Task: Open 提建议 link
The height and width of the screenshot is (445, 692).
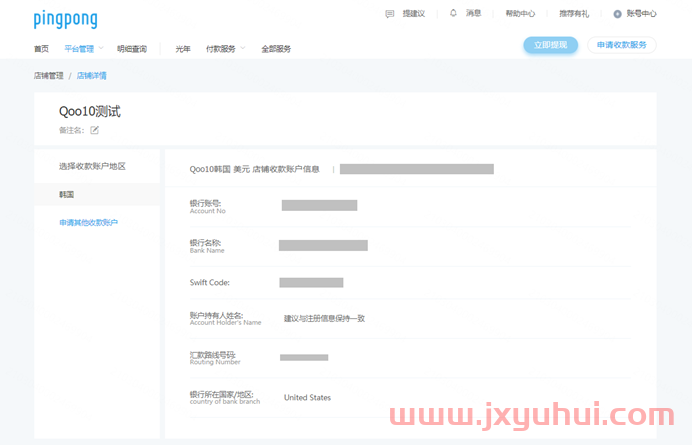Action: [x=414, y=14]
